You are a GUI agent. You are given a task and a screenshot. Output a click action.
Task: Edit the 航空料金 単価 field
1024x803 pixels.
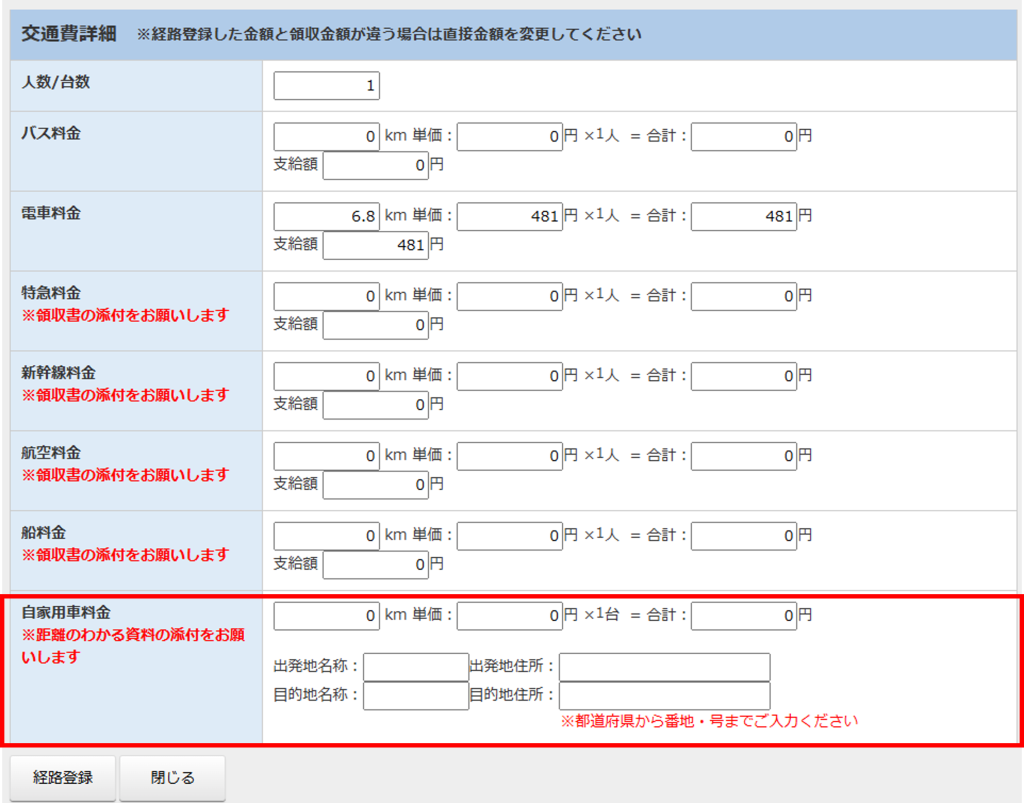coord(509,456)
